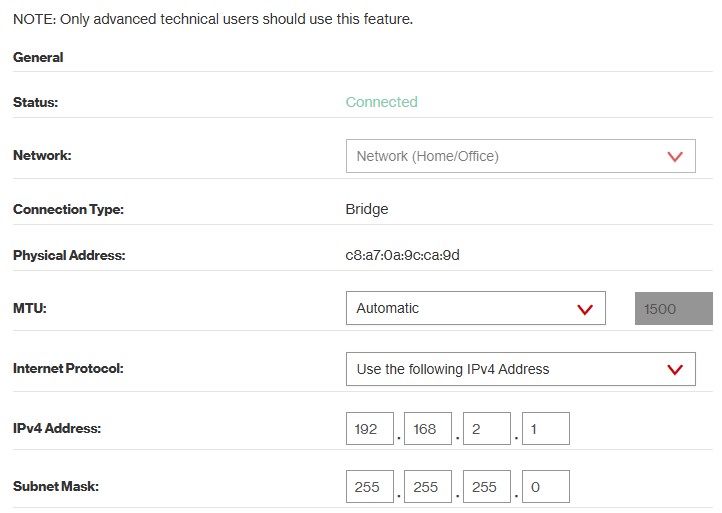Click the last IPv4 Address octet field
Viewport: 722px width, 513px height.
point(546,429)
